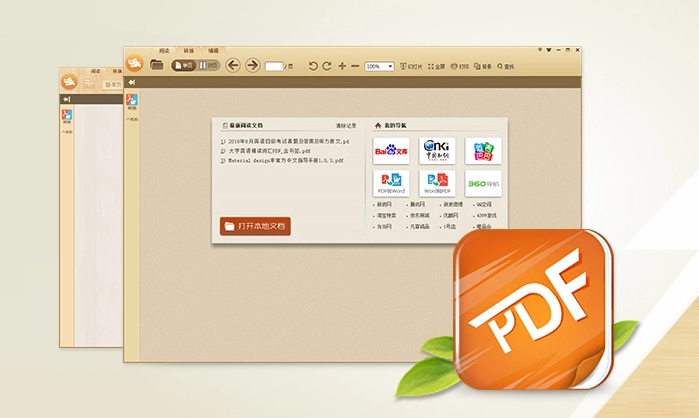This screenshot has width=699, height=418.
Task: Open the 360导航 tile
Action: [x=483, y=184]
